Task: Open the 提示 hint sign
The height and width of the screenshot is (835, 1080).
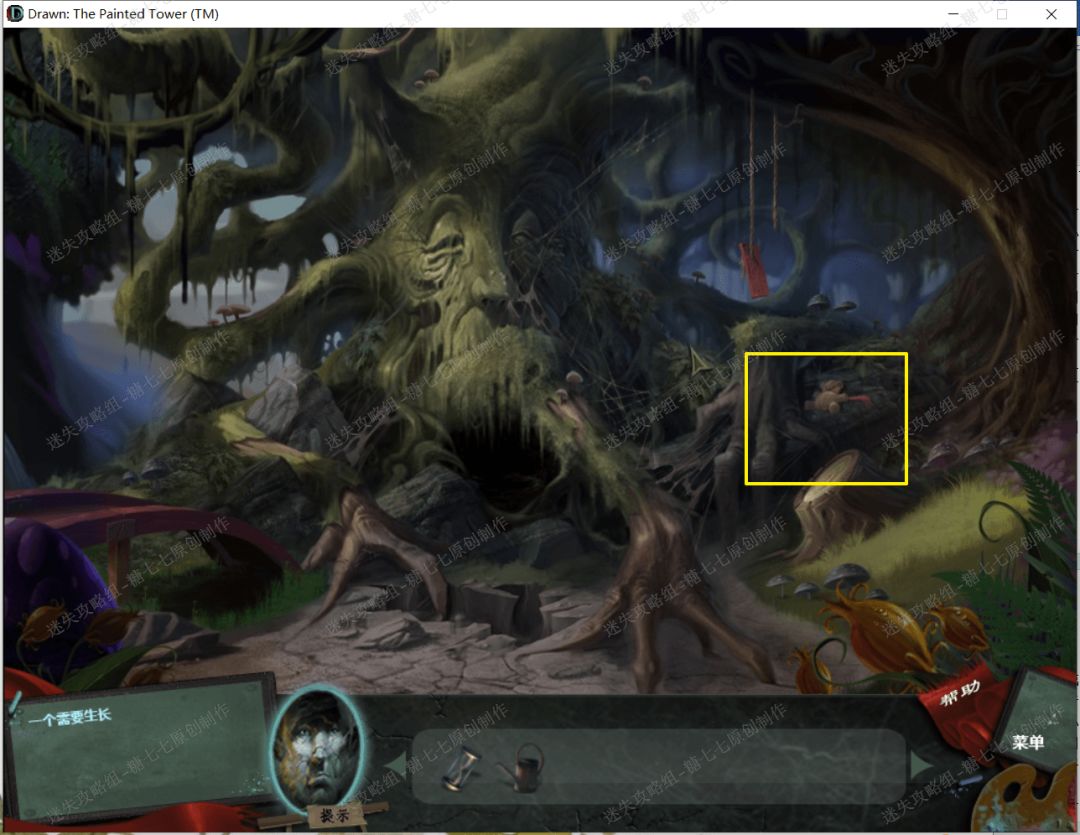Action: point(334,816)
